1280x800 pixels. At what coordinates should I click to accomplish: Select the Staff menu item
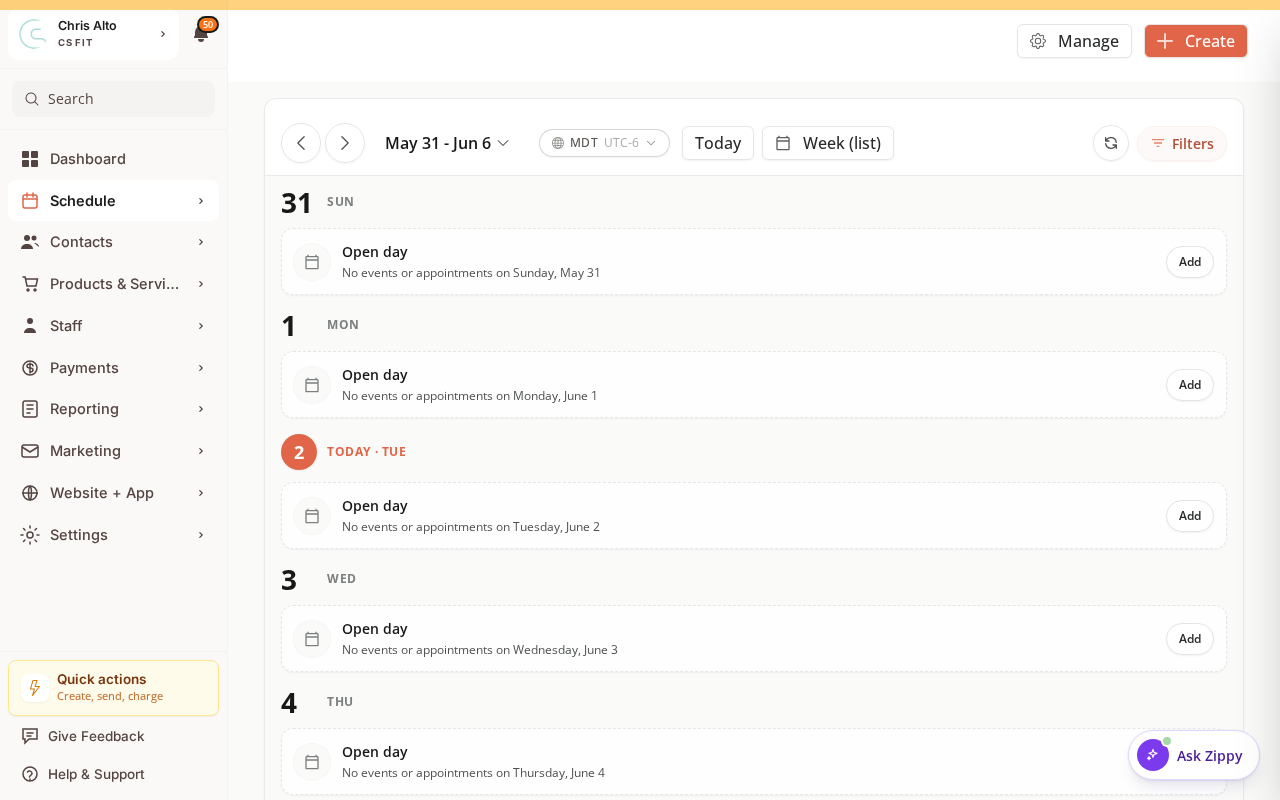pos(113,326)
